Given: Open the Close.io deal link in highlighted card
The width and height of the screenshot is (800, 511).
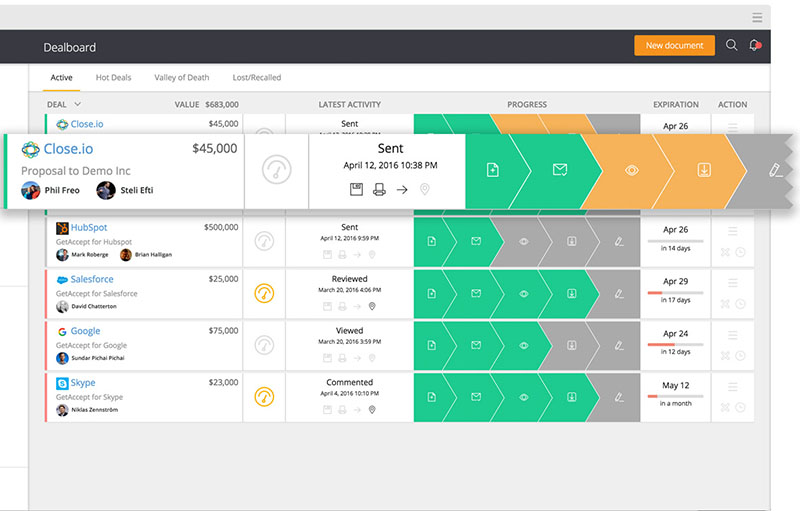Looking at the screenshot, I should point(68,149).
